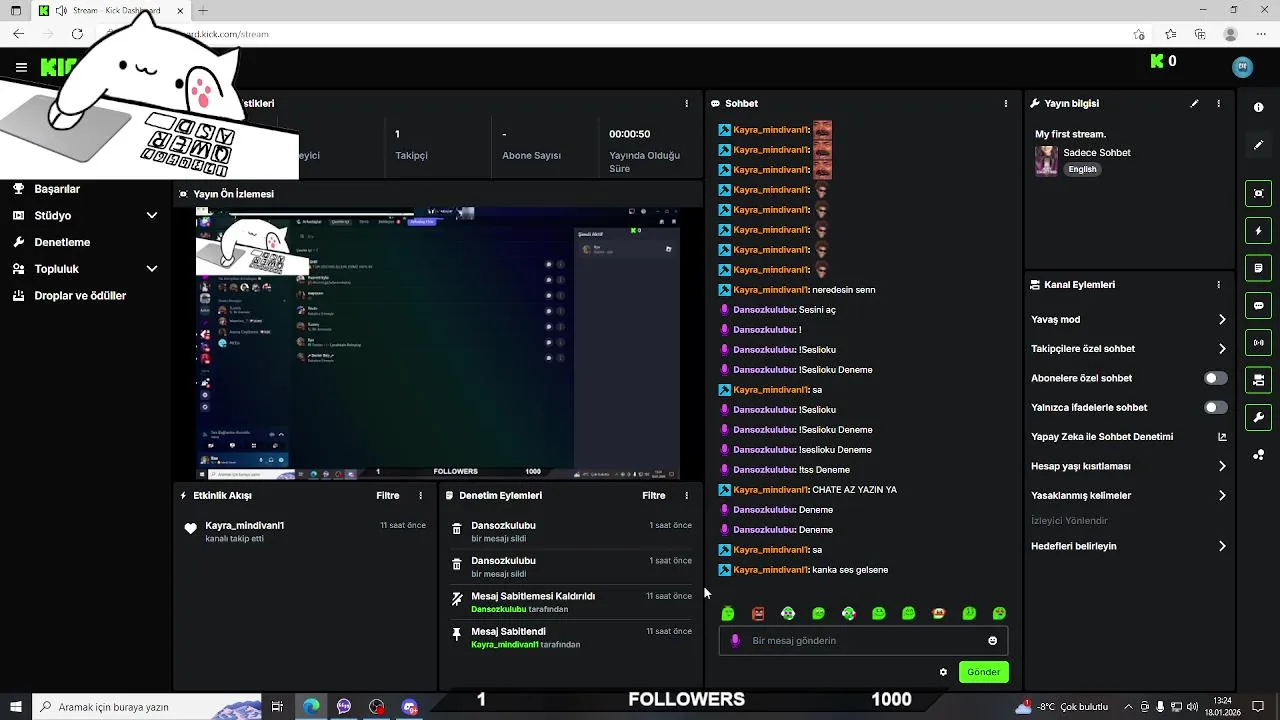Viewport: 1280px width, 720px height.
Task: Open Windows Start menu
Action: (15, 707)
